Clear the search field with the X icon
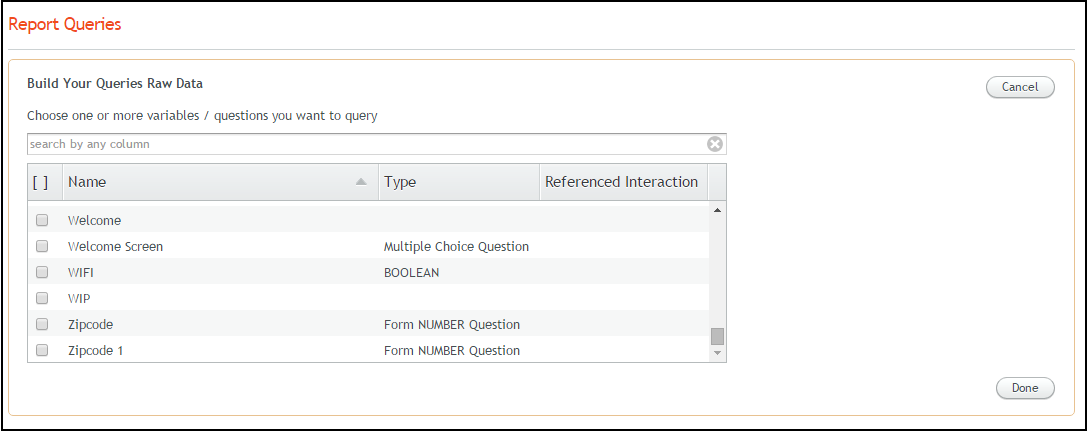 (x=715, y=144)
